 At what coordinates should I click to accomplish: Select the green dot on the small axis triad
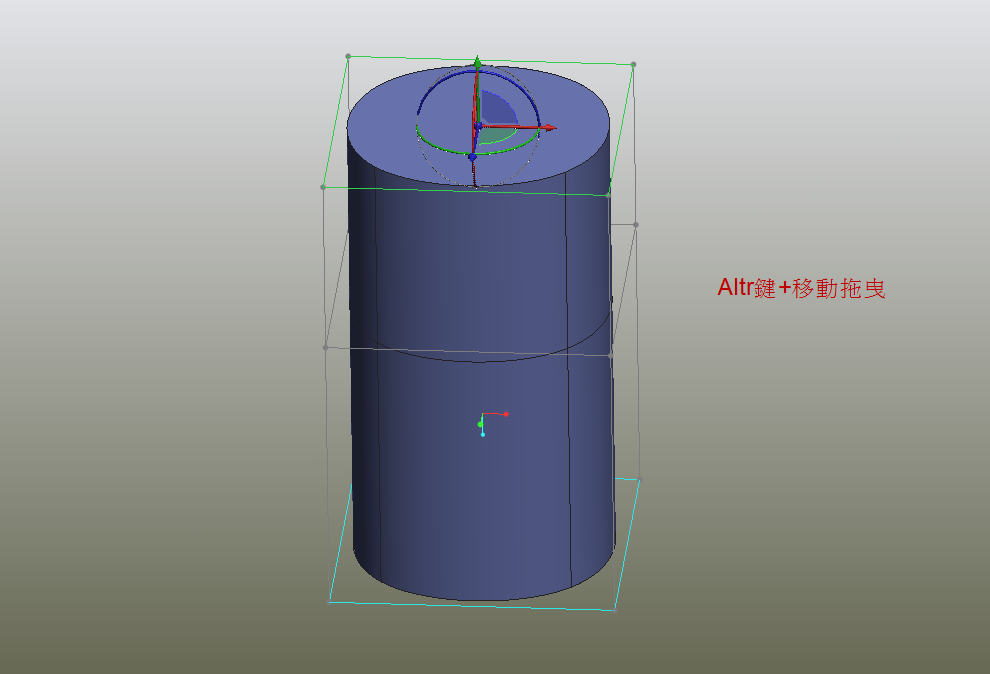click(x=480, y=424)
